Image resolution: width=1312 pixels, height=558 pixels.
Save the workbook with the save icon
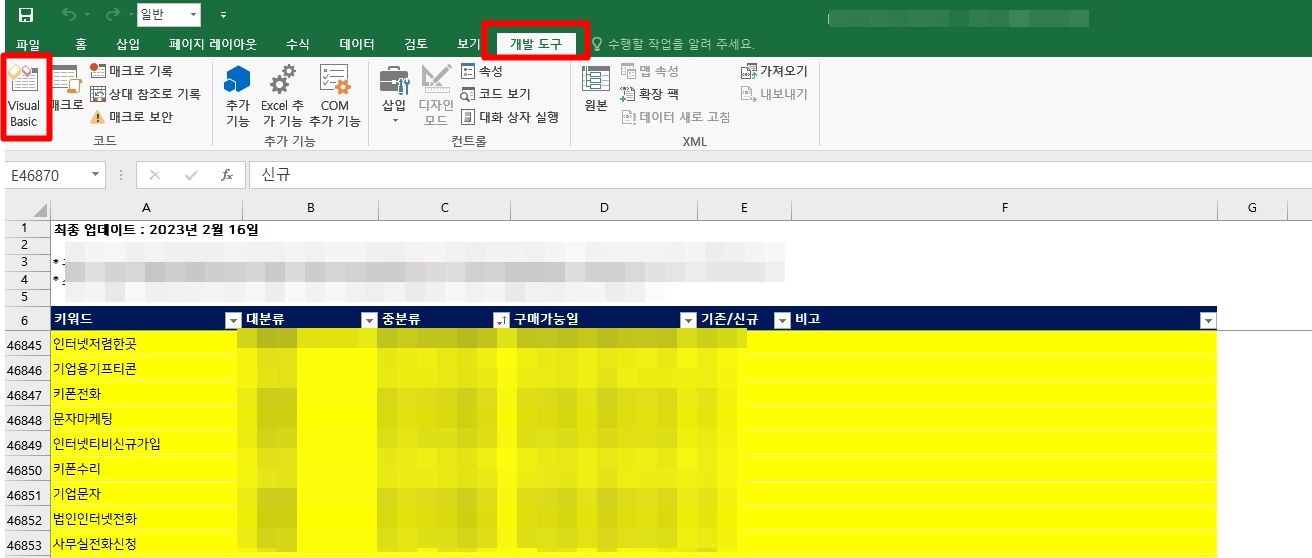pos(26,15)
